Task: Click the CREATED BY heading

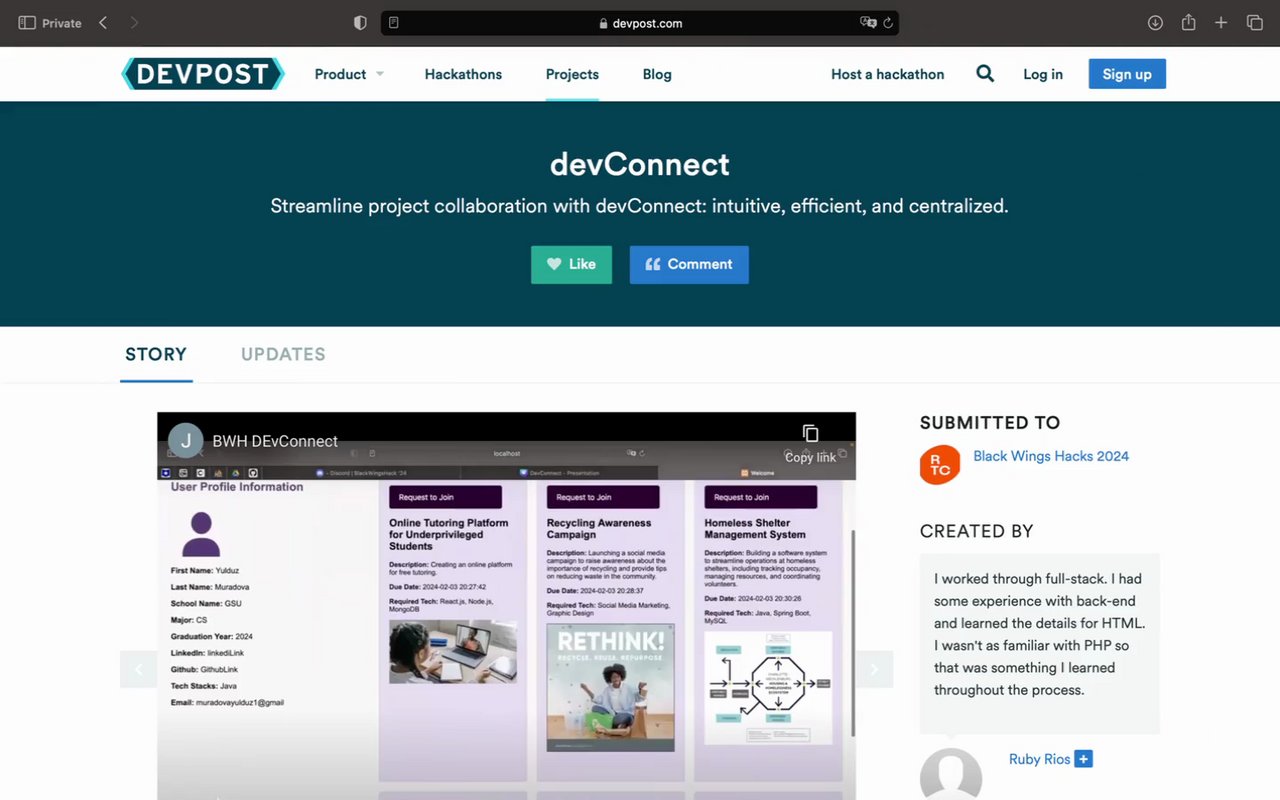Action: (976, 531)
